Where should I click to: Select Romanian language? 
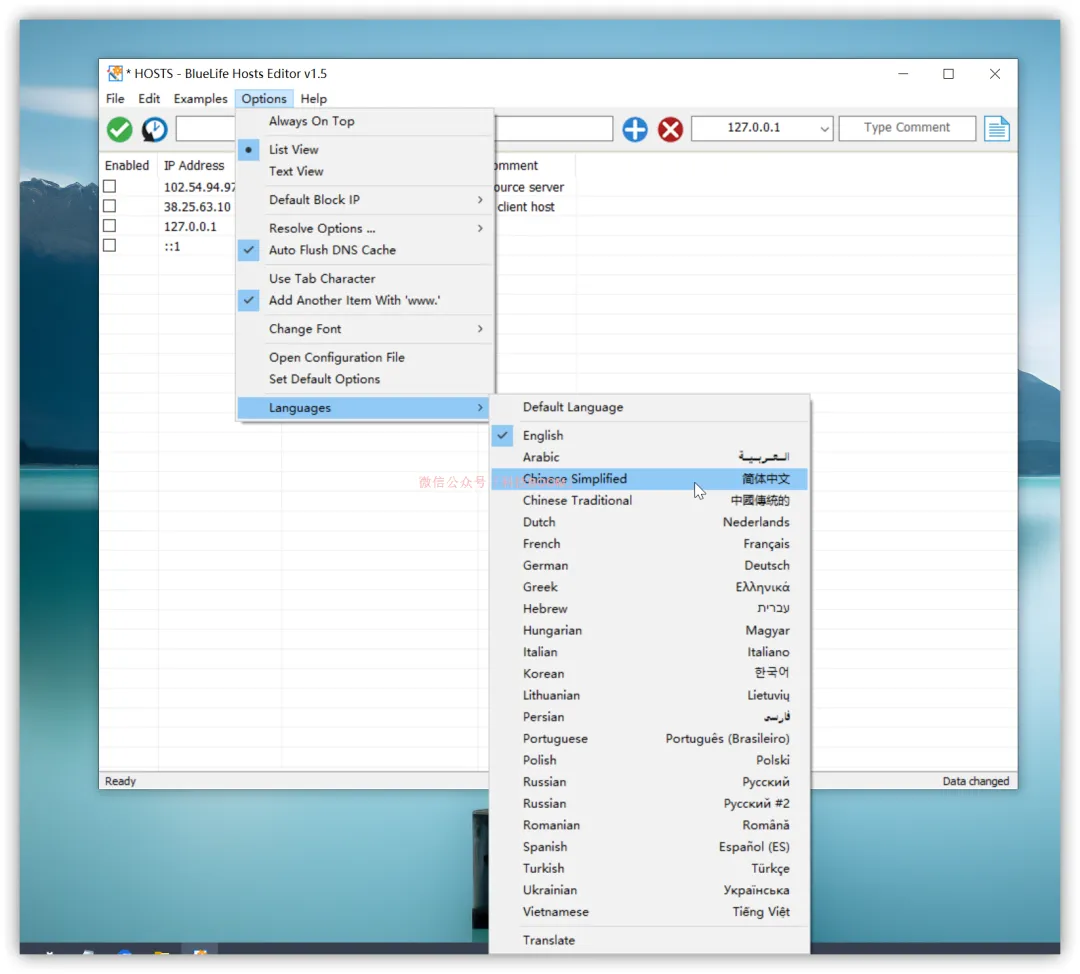(650, 825)
